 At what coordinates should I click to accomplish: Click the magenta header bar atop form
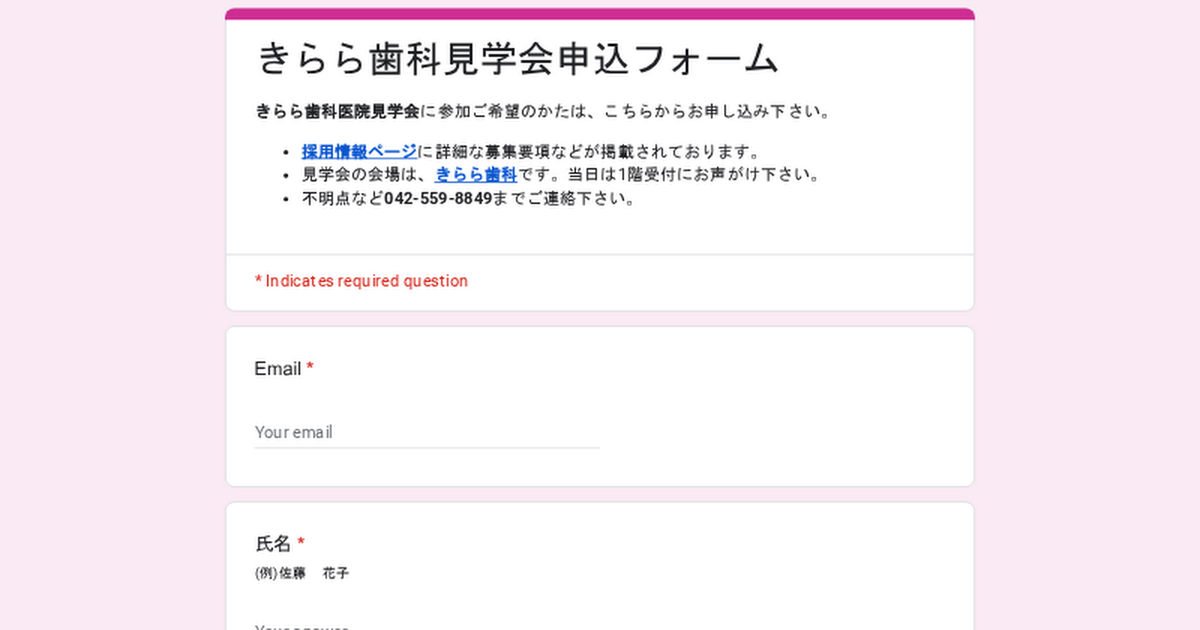[x=600, y=14]
